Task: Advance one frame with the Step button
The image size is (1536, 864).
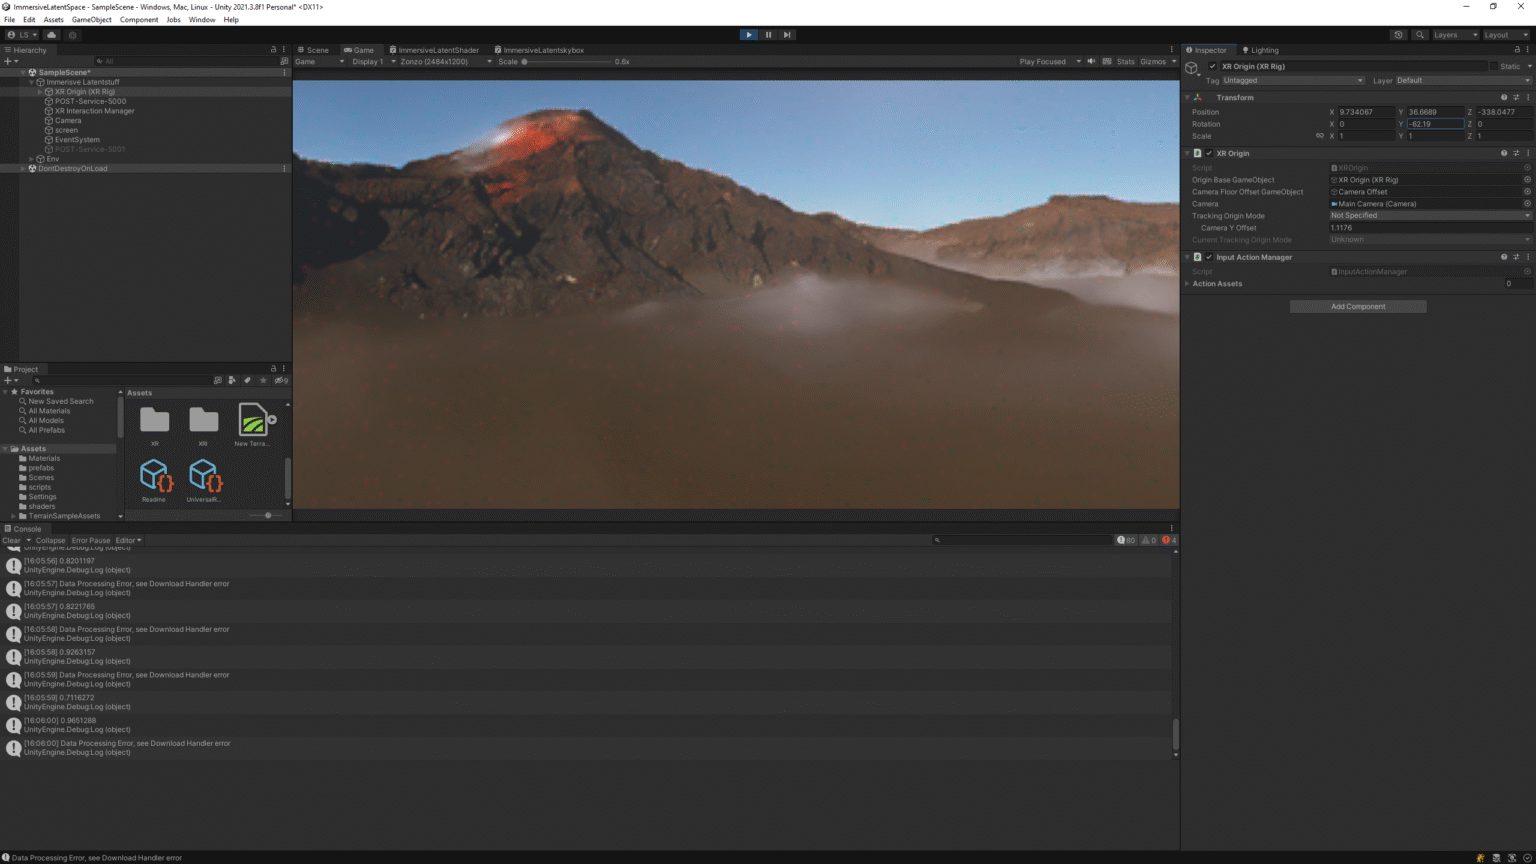Action: pyautogui.click(x=787, y=35)
